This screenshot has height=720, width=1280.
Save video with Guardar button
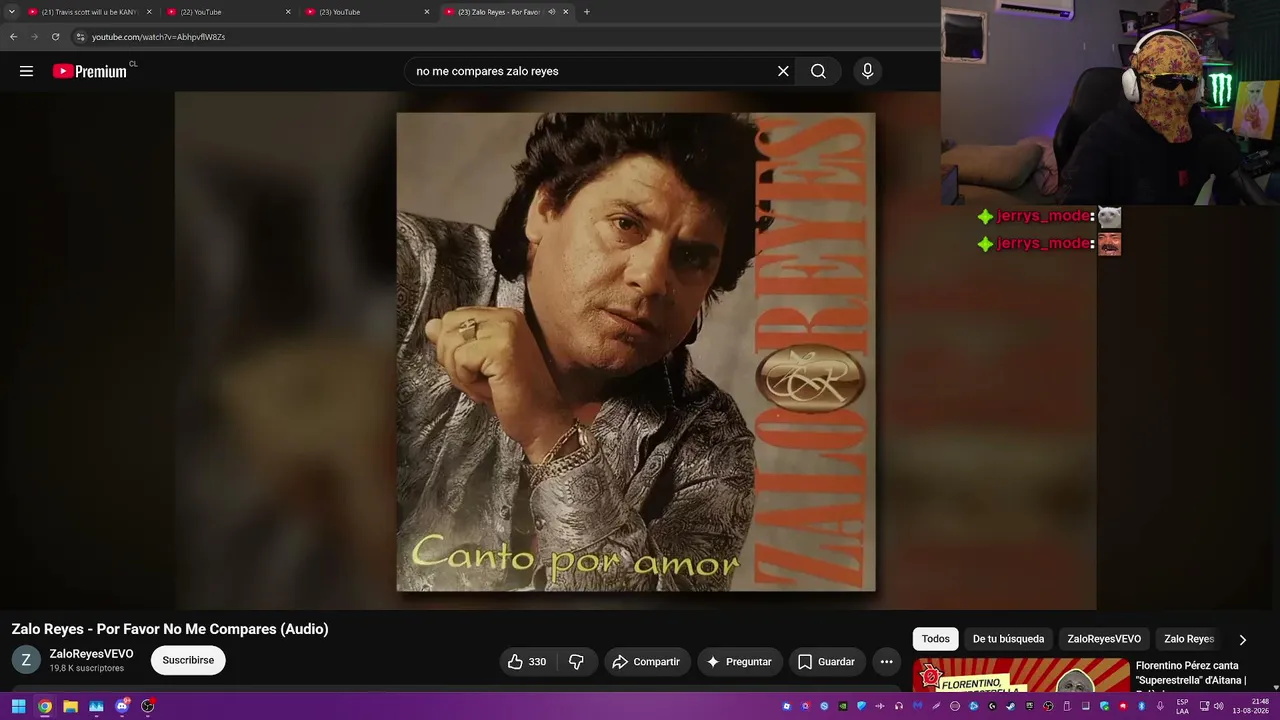(827, 661)
